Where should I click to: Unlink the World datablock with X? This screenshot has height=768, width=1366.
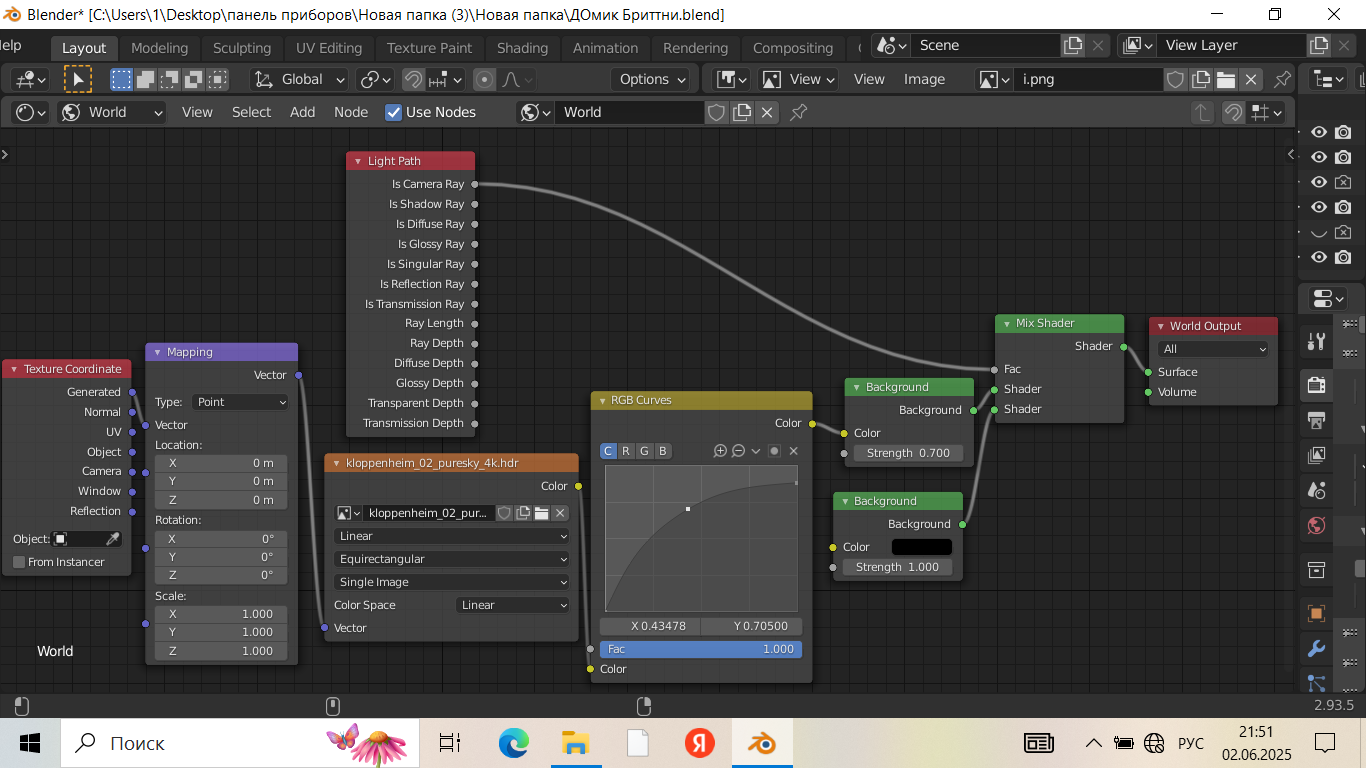[x=767, y=113]
